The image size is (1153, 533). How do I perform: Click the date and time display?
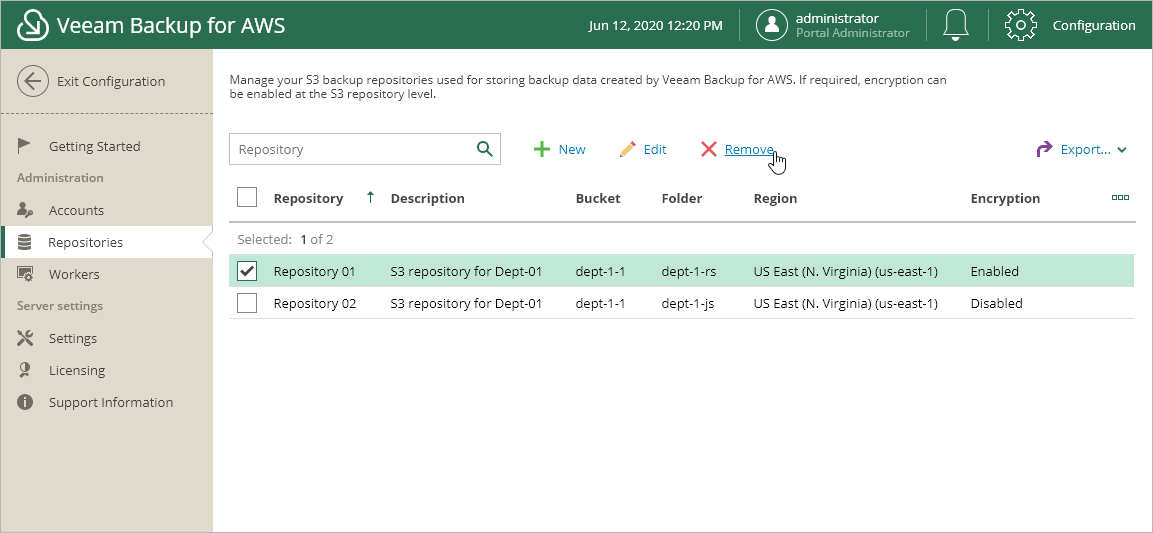tap(656, 26)
